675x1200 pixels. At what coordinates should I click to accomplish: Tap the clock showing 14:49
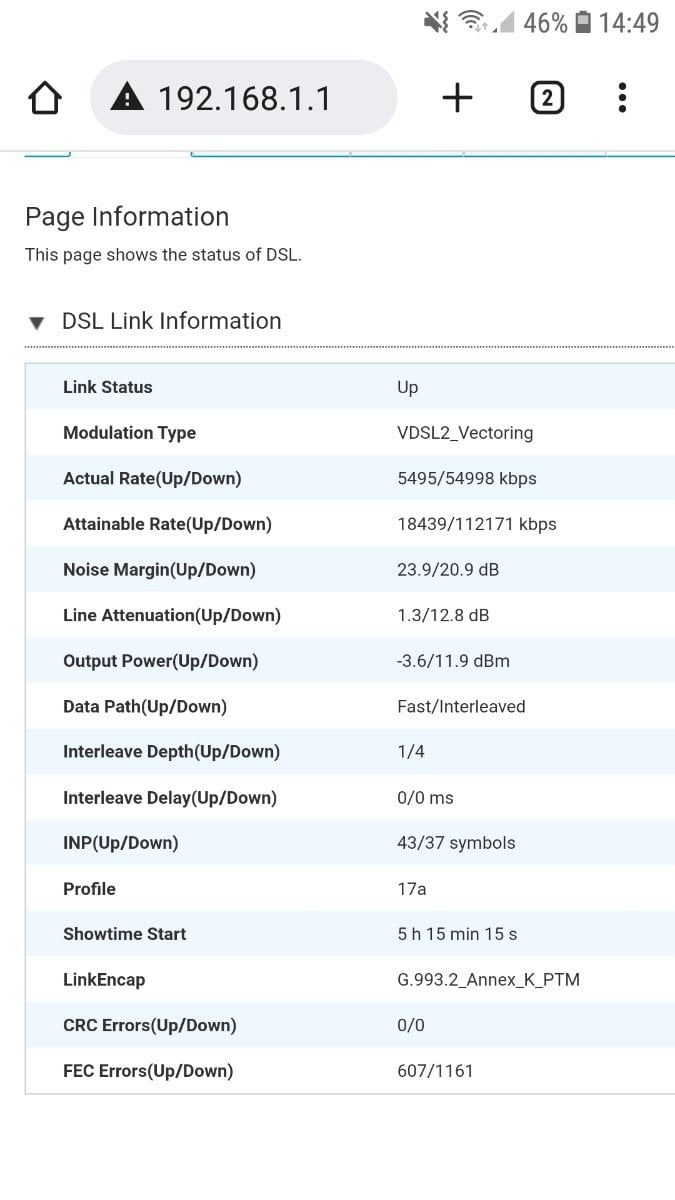(629, 22)
